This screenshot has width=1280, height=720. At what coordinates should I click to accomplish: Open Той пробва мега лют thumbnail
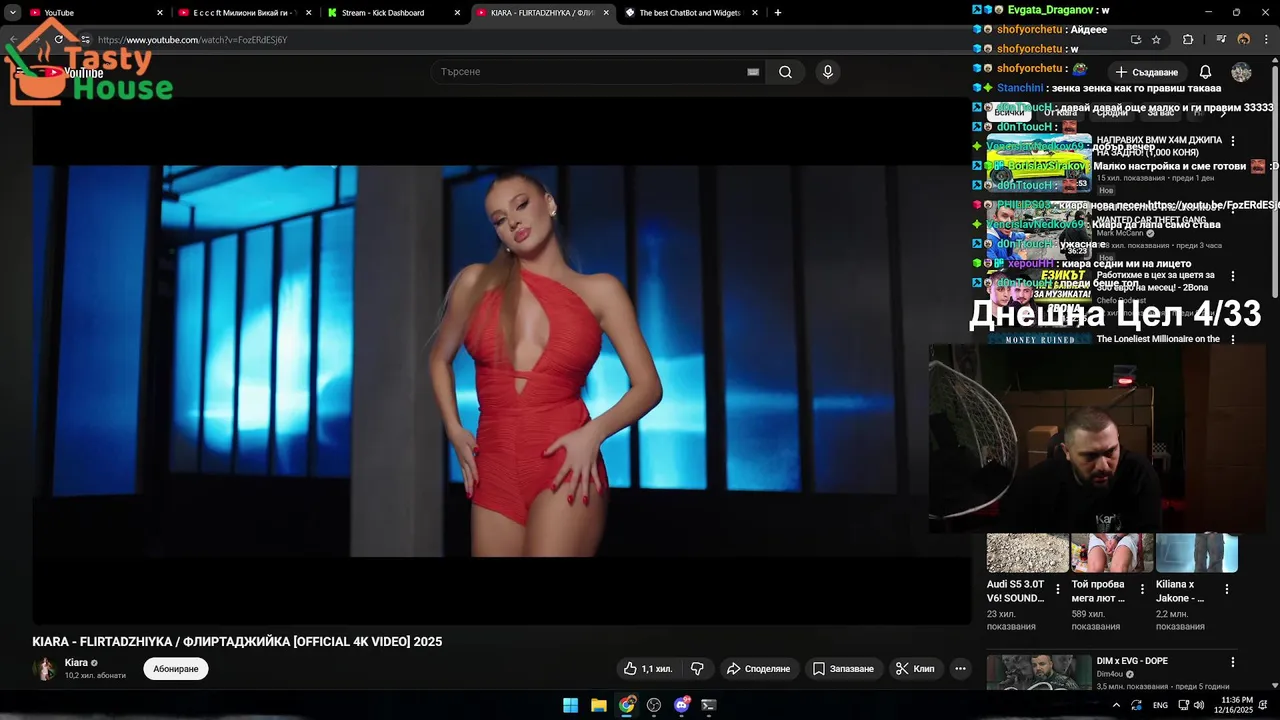1112,553
